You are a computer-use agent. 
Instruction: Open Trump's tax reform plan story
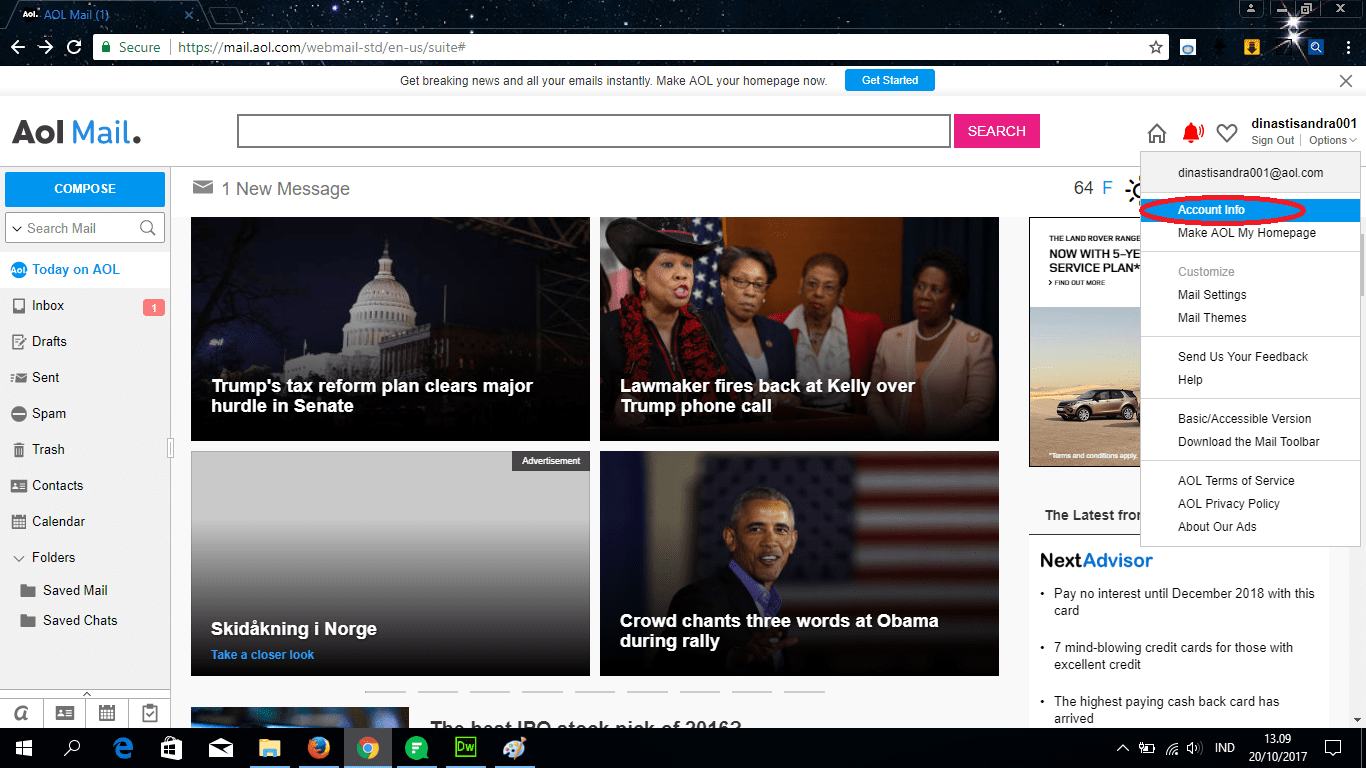[x=390, y=329]
